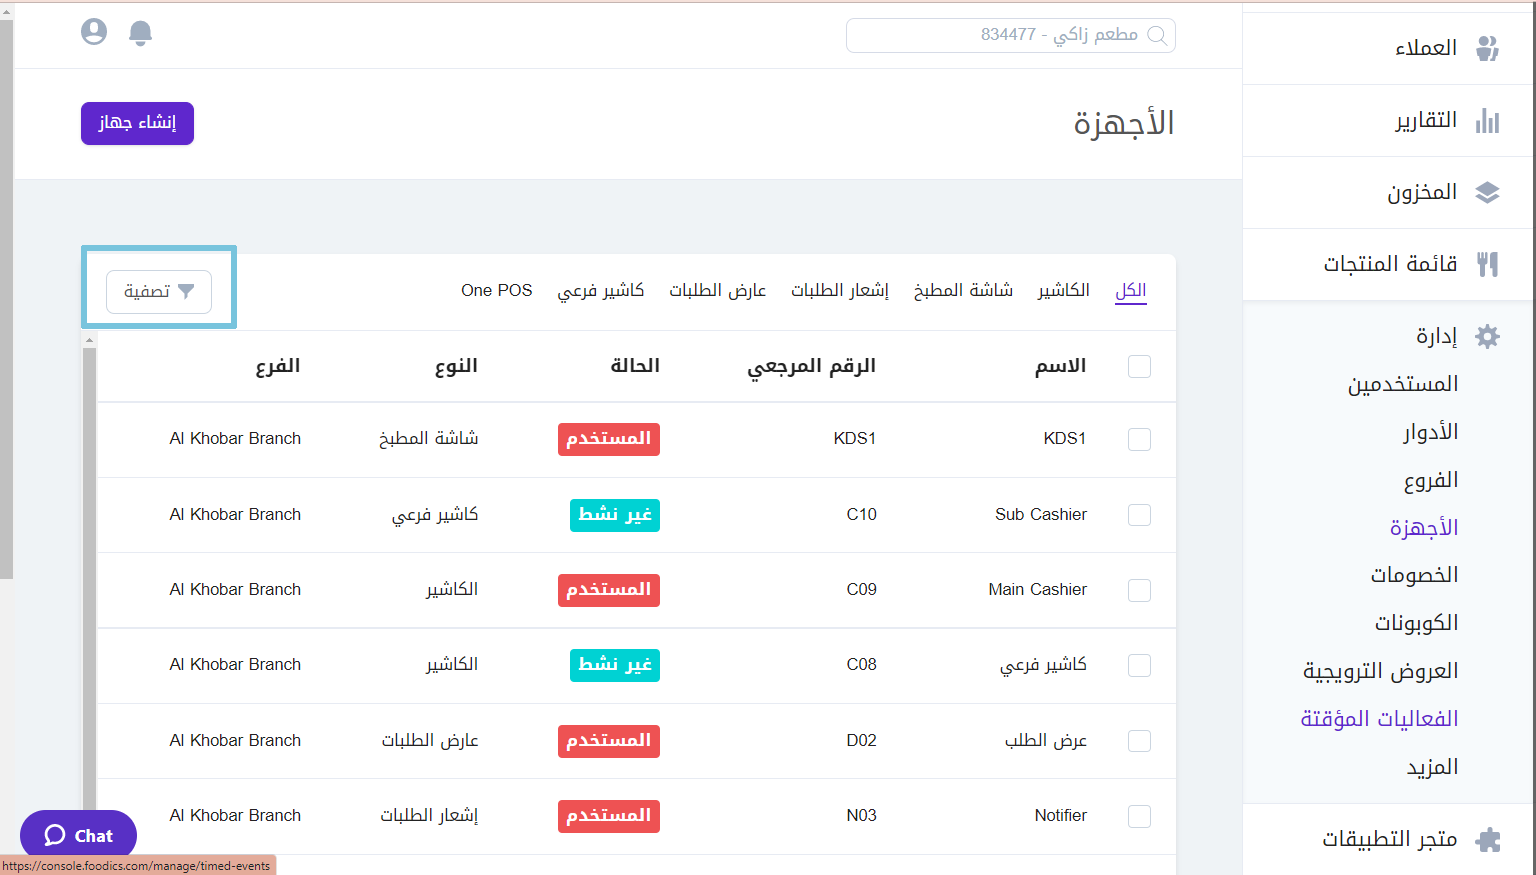1536x875 pixels.
Task: Open the تصفية filter panel
Action: click(x=158, y=291)
